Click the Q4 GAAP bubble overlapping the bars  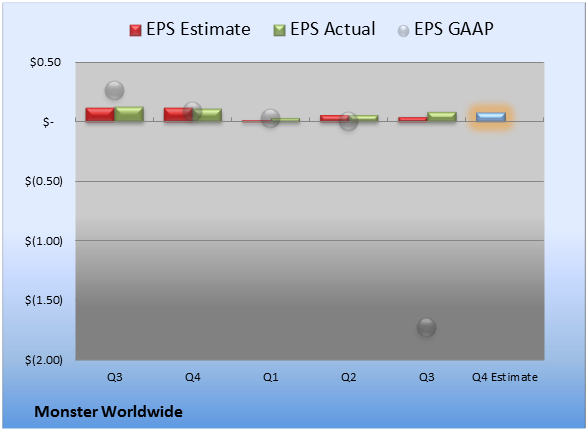click(192, 111)
